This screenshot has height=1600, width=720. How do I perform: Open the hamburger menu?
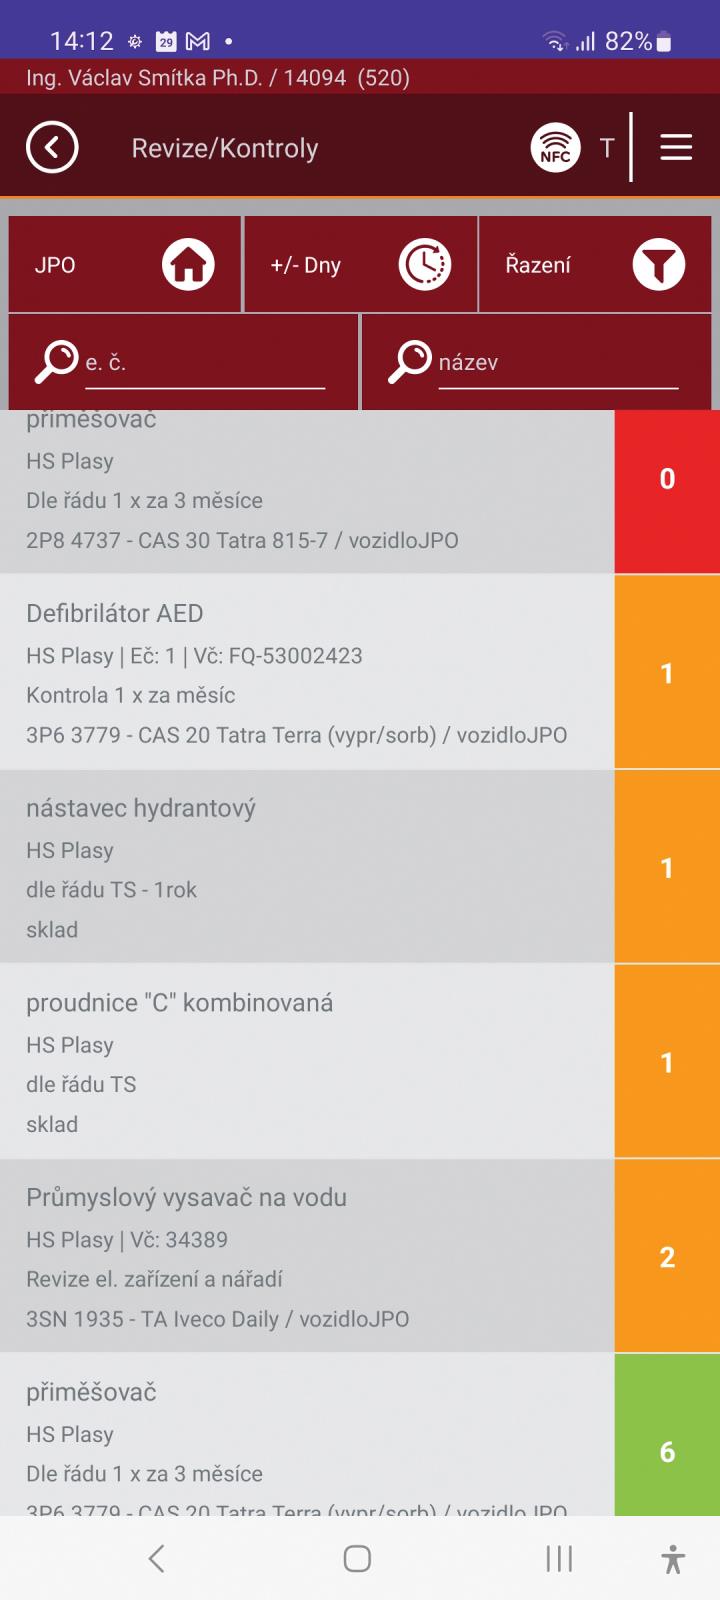676,148
